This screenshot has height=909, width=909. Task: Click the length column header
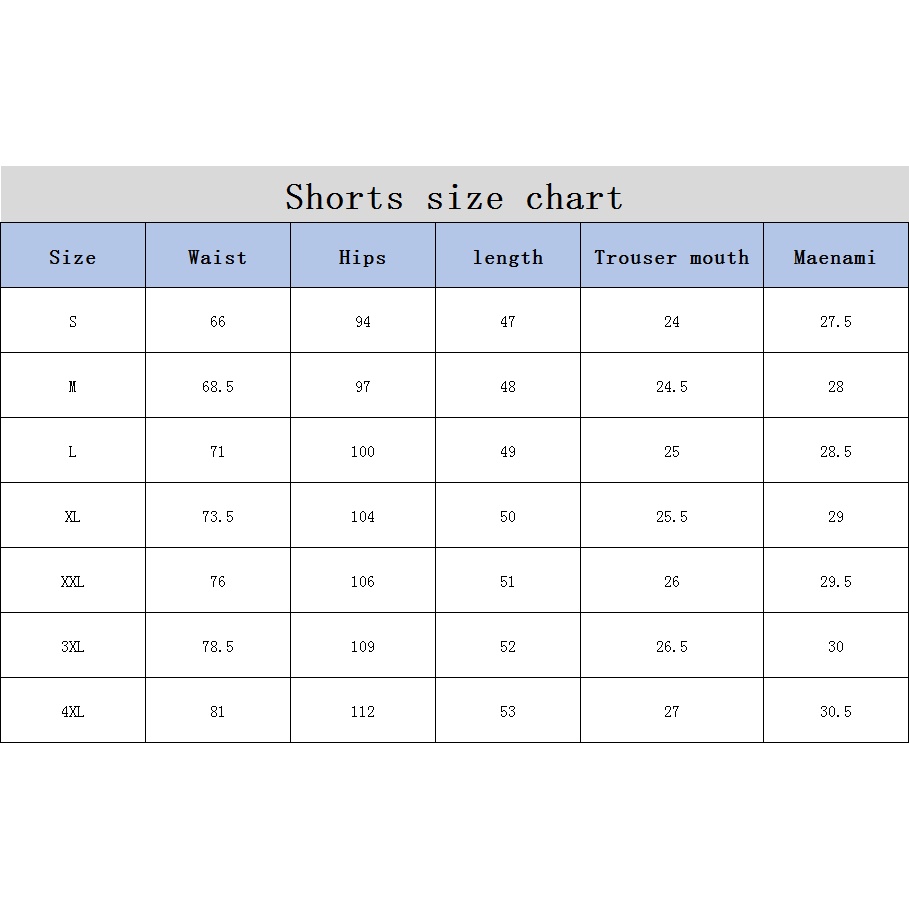[508, 257]
